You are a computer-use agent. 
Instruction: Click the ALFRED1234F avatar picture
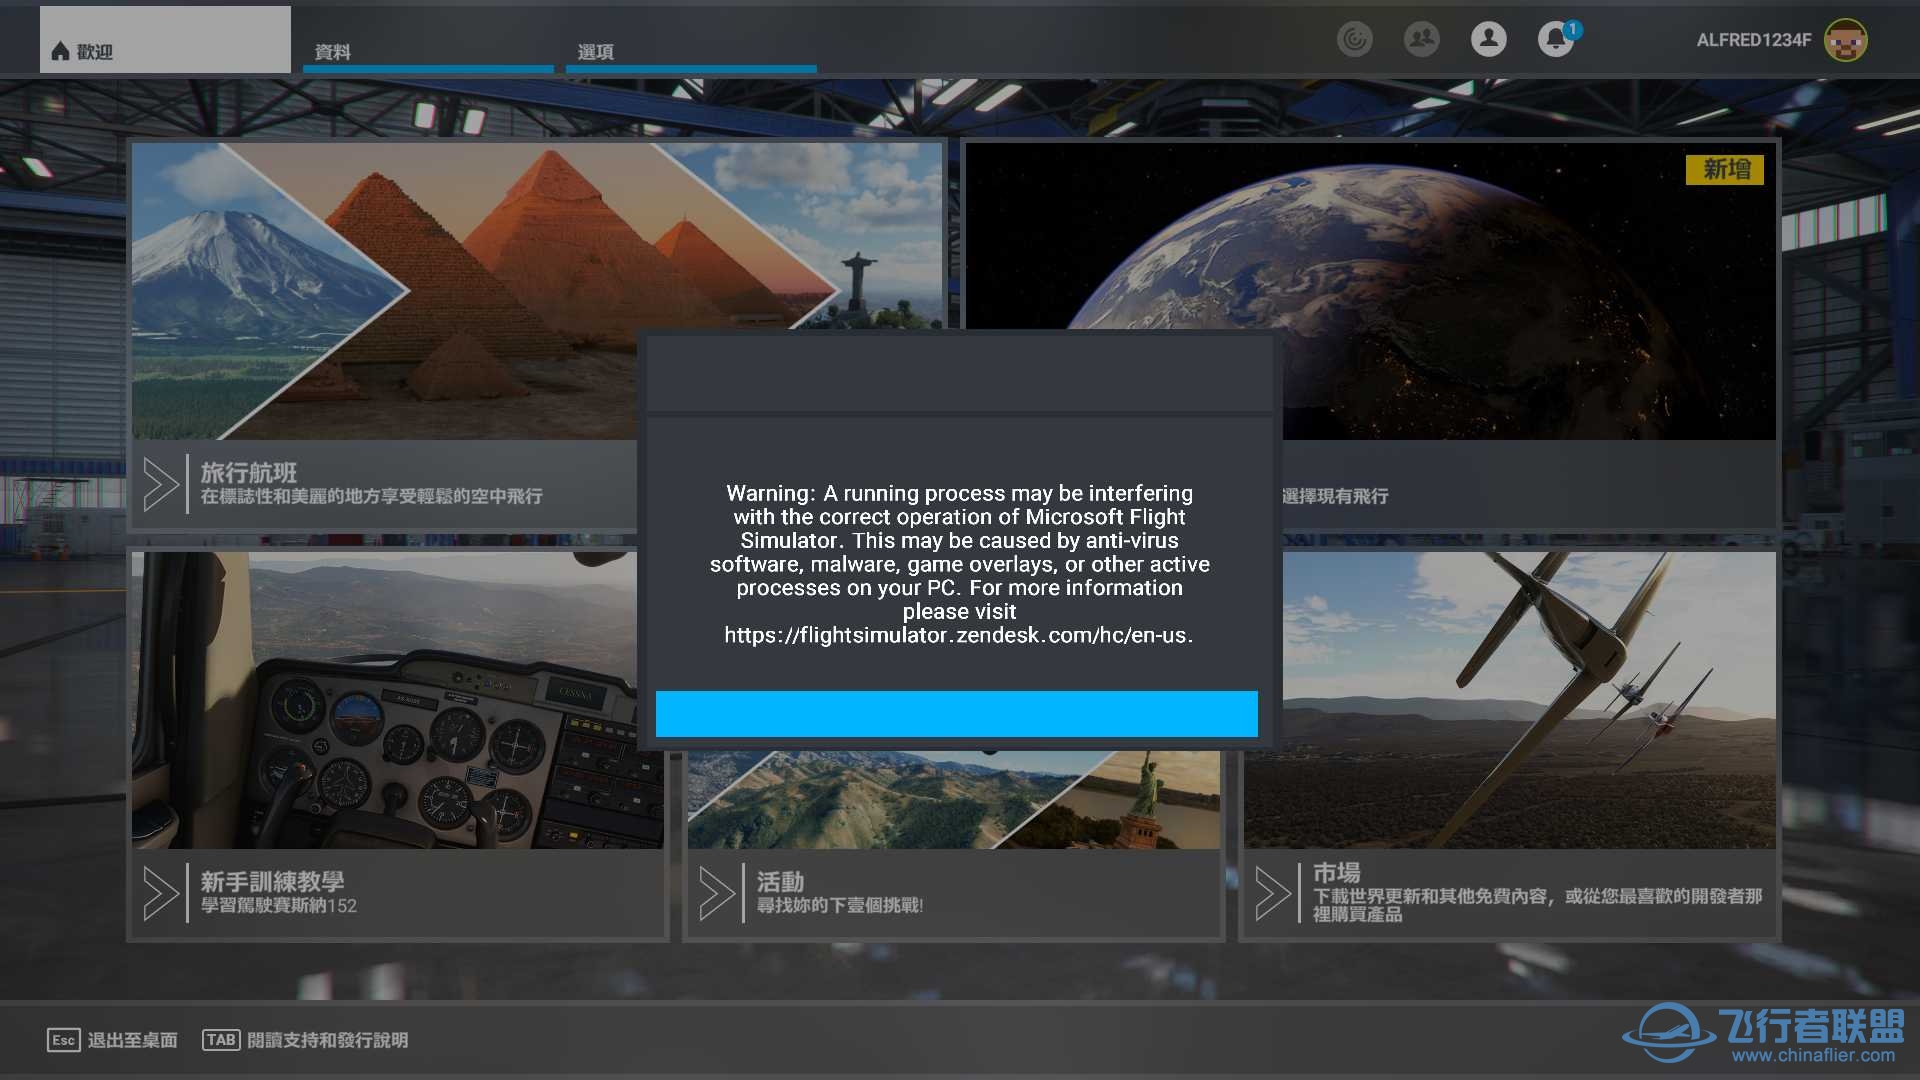pos(1845,40)
